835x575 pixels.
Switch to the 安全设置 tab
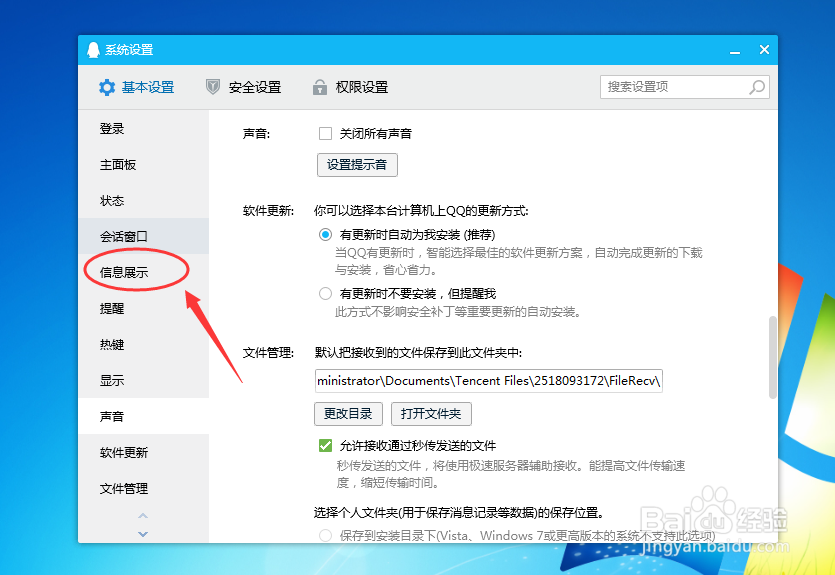(x=243, y=87)
